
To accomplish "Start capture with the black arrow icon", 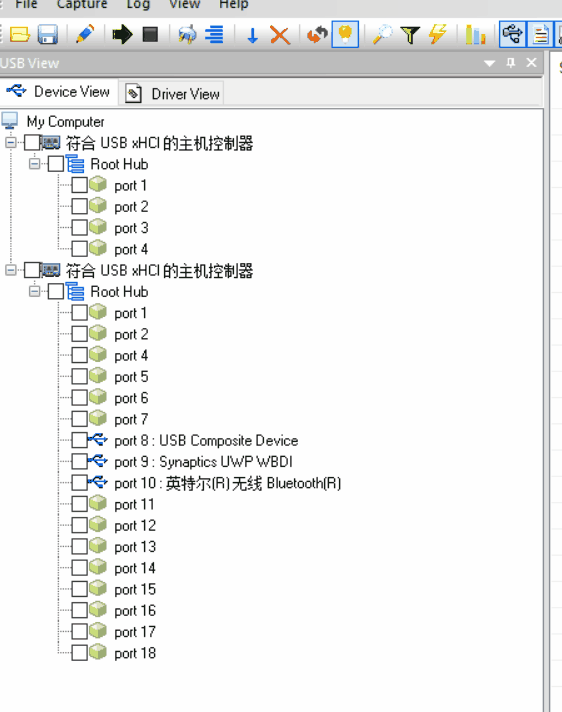I will (x=123, y=35).
